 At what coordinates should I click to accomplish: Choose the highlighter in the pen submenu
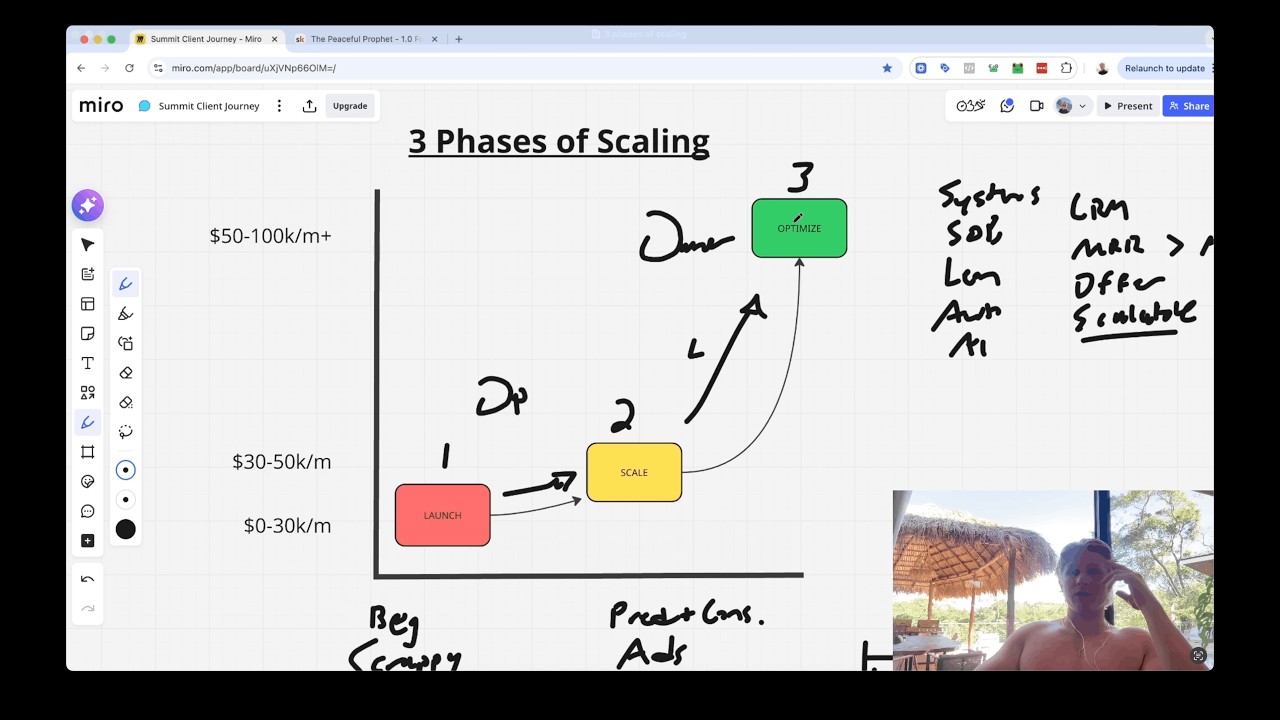pos(126,314)
